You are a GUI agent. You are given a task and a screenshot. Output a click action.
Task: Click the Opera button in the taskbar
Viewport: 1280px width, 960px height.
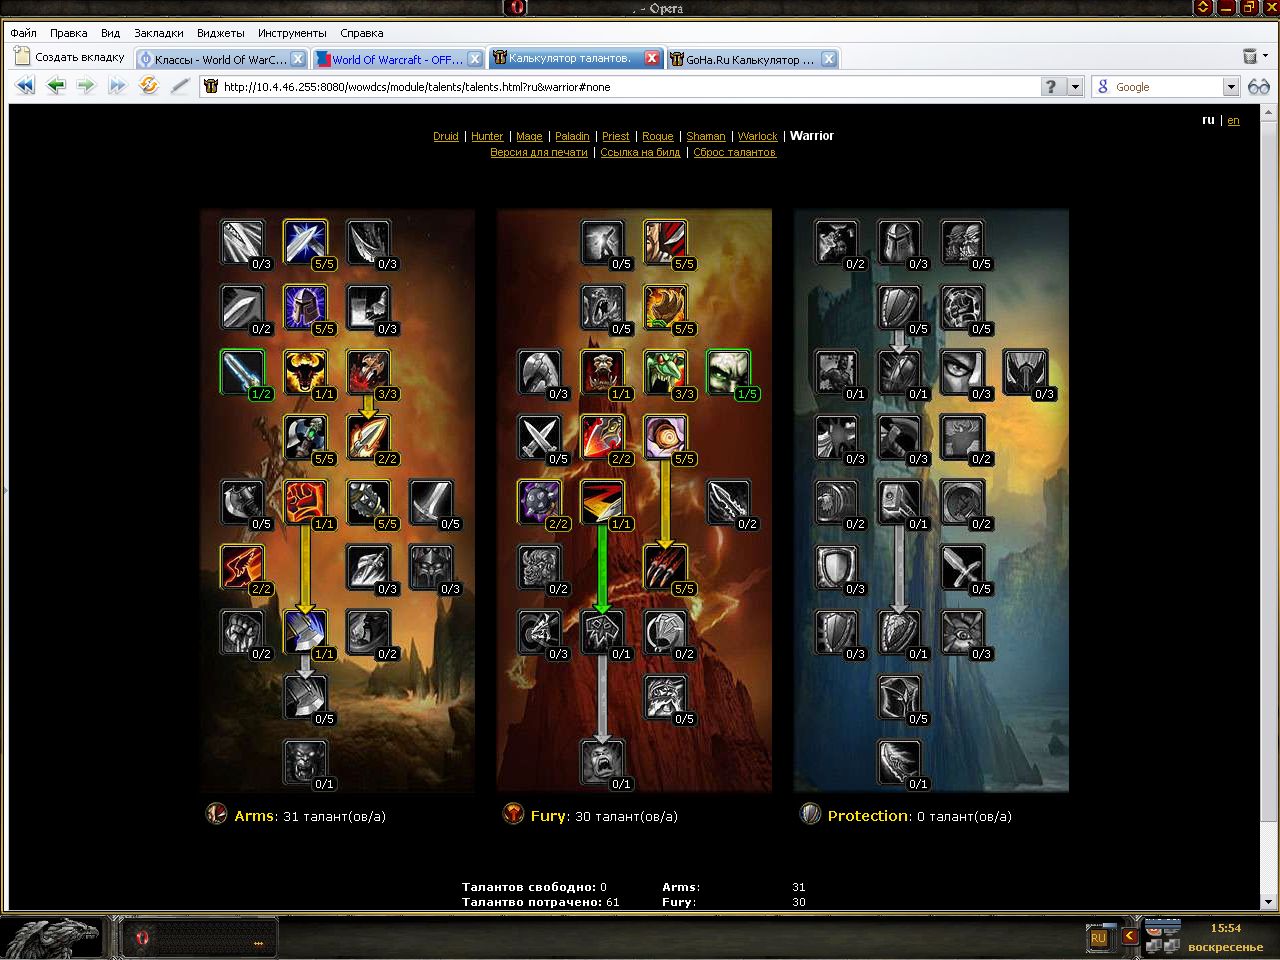pyautogui.click(x=200, y=938)
